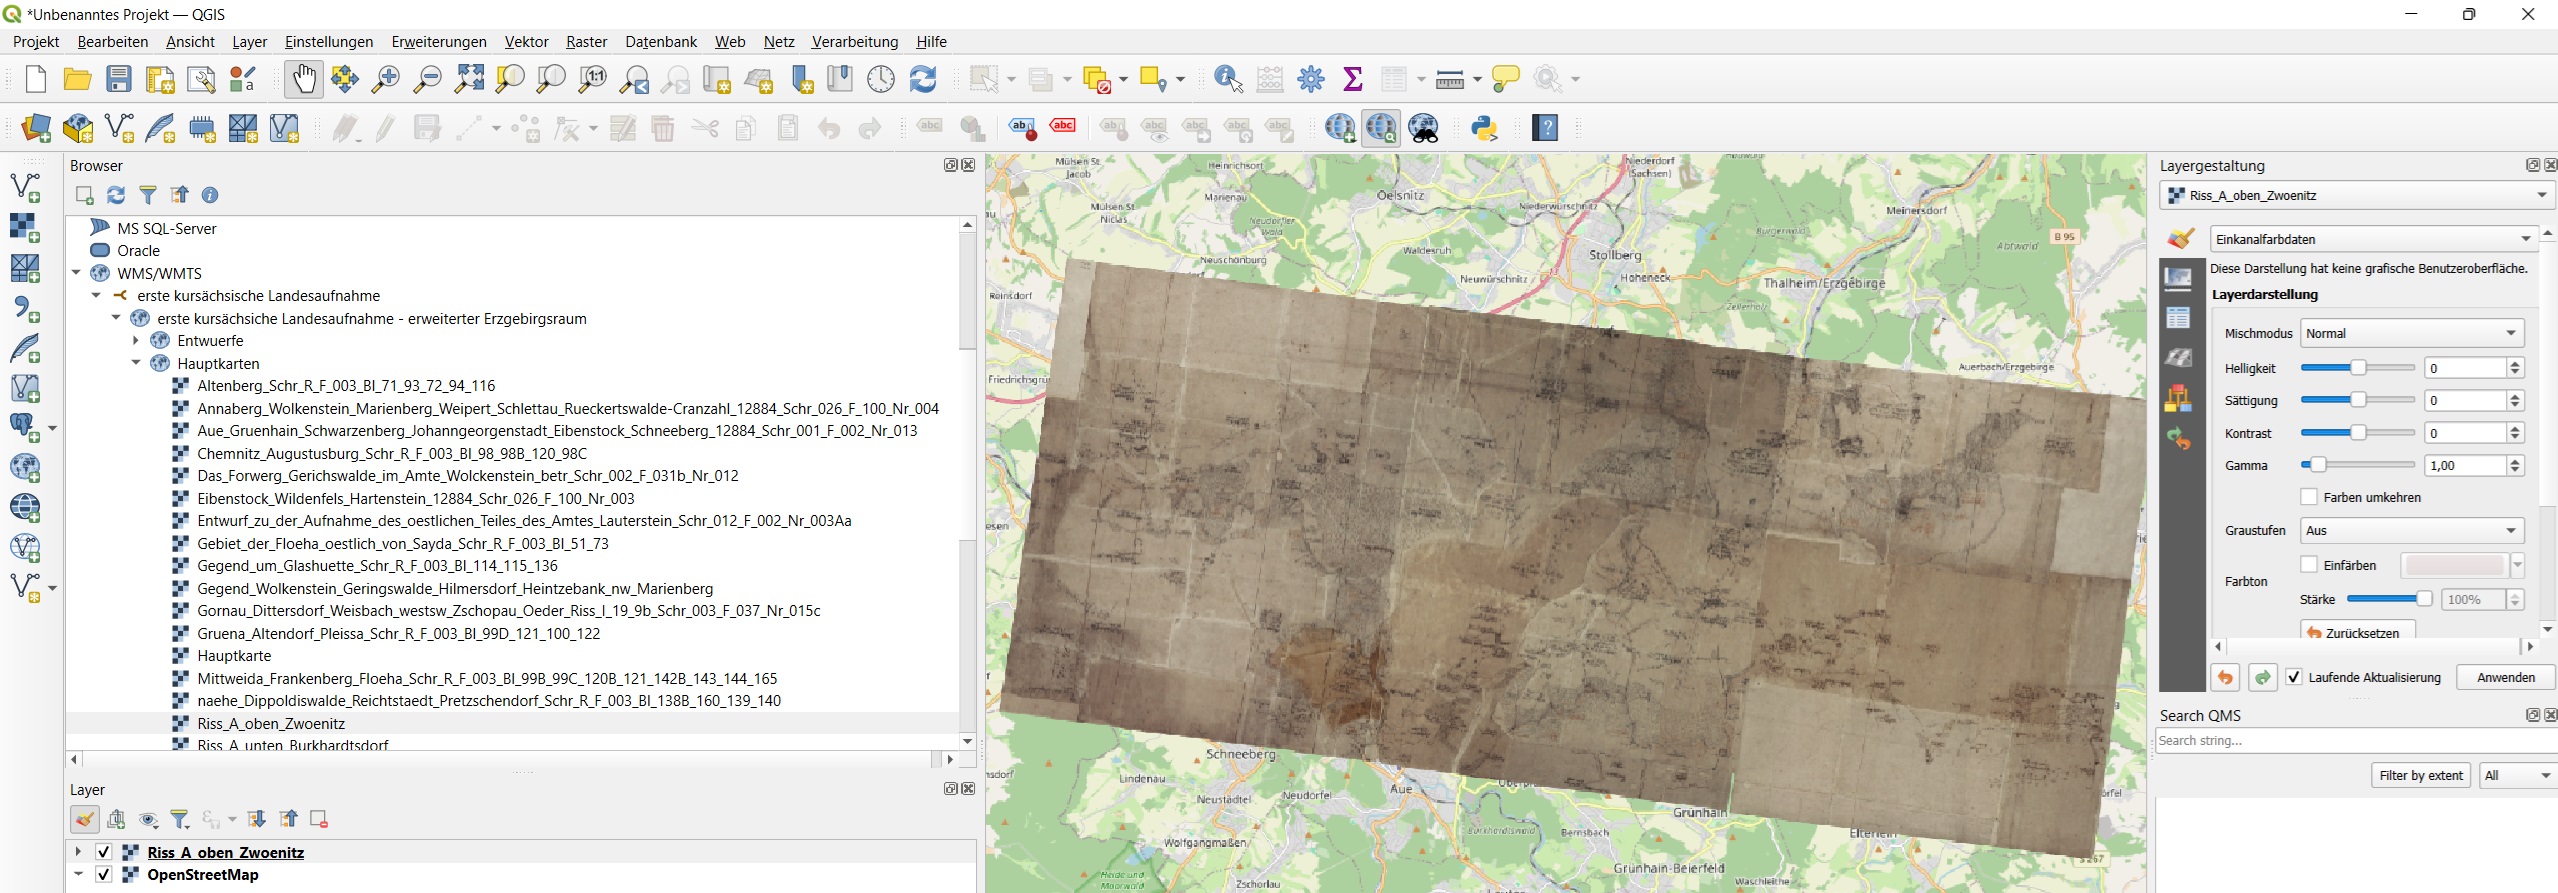Open the Vektor menu

pos(526,42)
